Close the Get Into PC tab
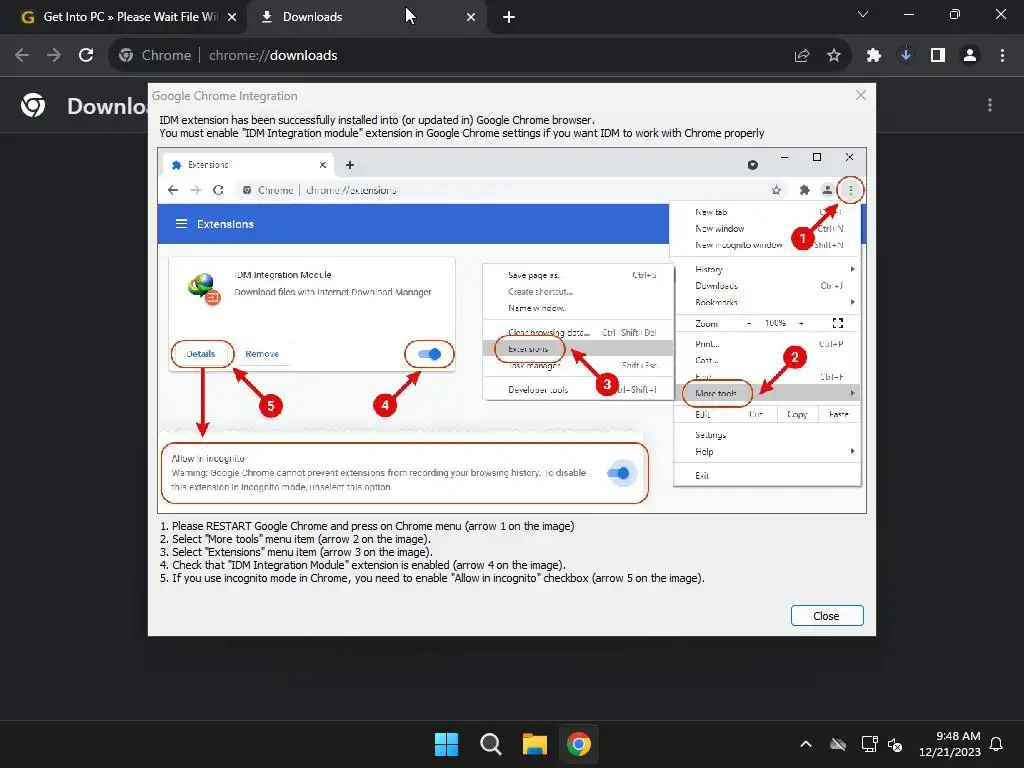1024x768 pixels. coord(232,17)
